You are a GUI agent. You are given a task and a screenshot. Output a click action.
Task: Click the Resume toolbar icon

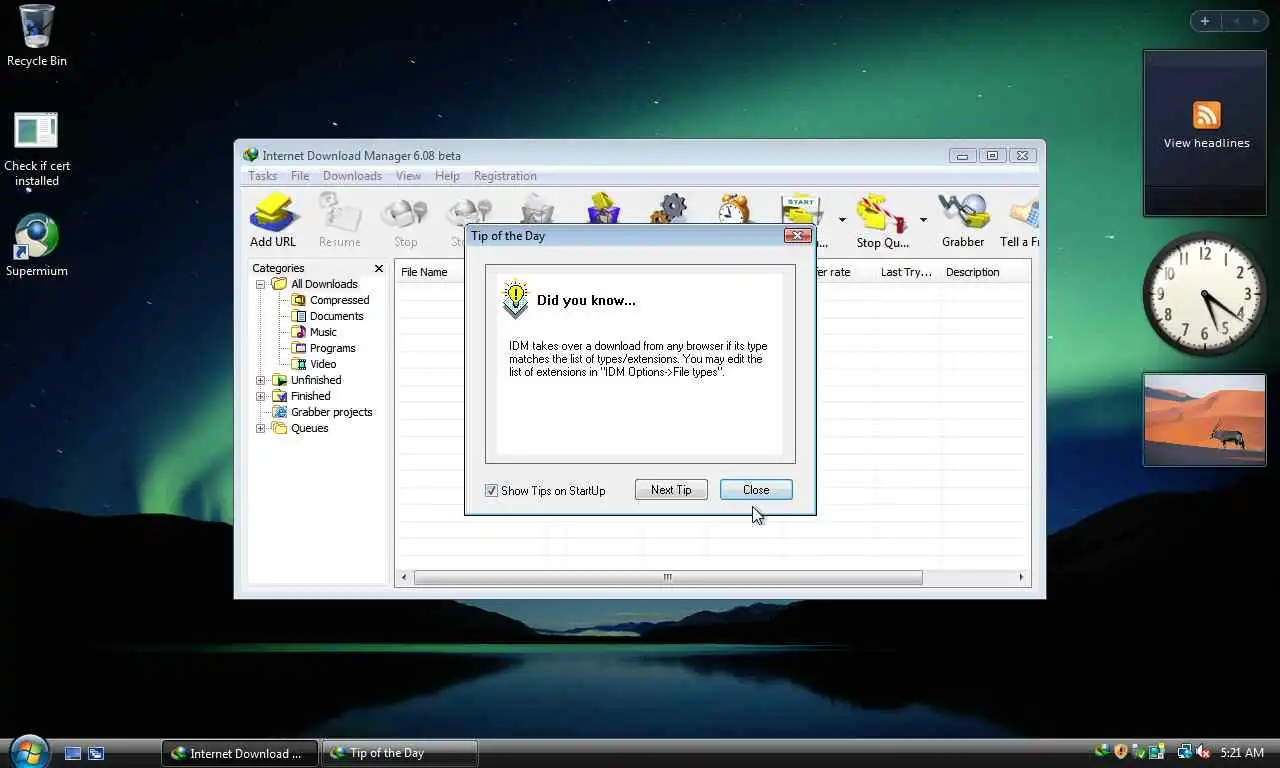[x=339, y=220]
